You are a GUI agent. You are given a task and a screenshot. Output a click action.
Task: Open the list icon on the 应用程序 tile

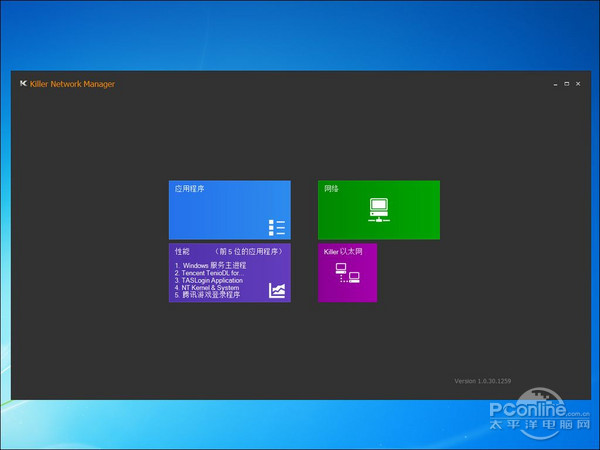tap(277, 227)
